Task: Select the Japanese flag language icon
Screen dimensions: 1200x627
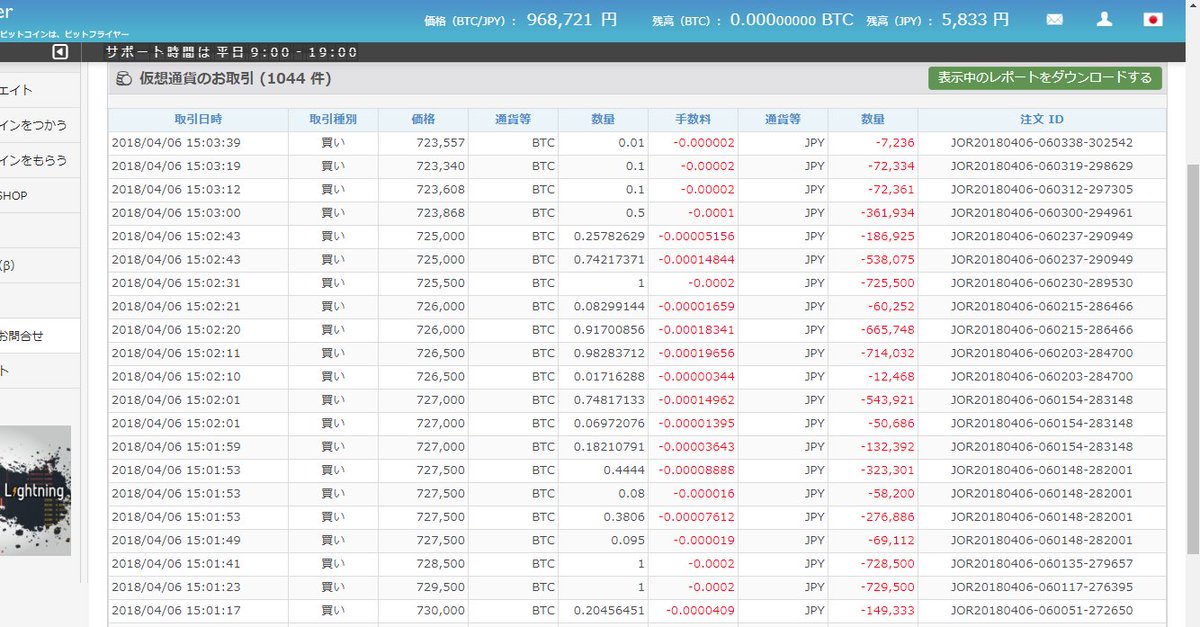Action: click(x=1152, y=19)
